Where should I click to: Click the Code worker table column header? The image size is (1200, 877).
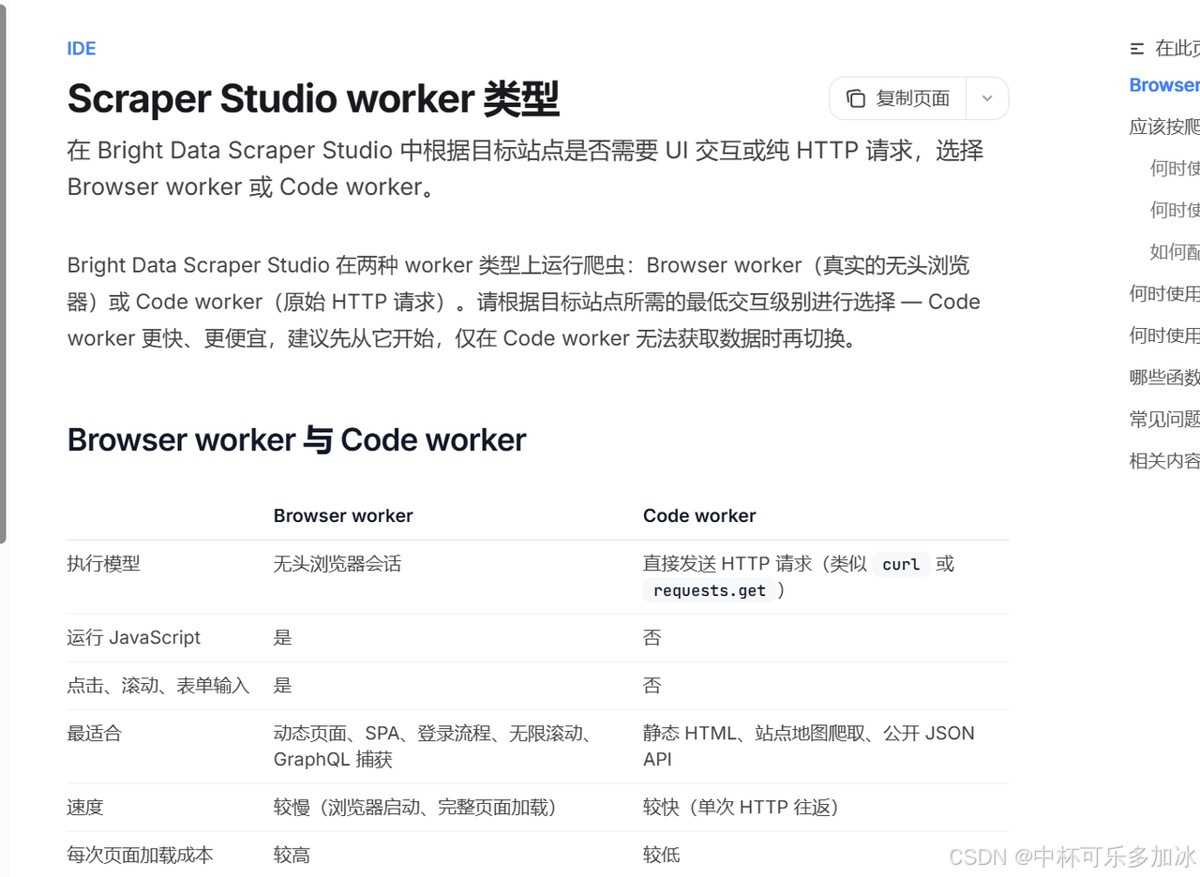coord(699,516)
